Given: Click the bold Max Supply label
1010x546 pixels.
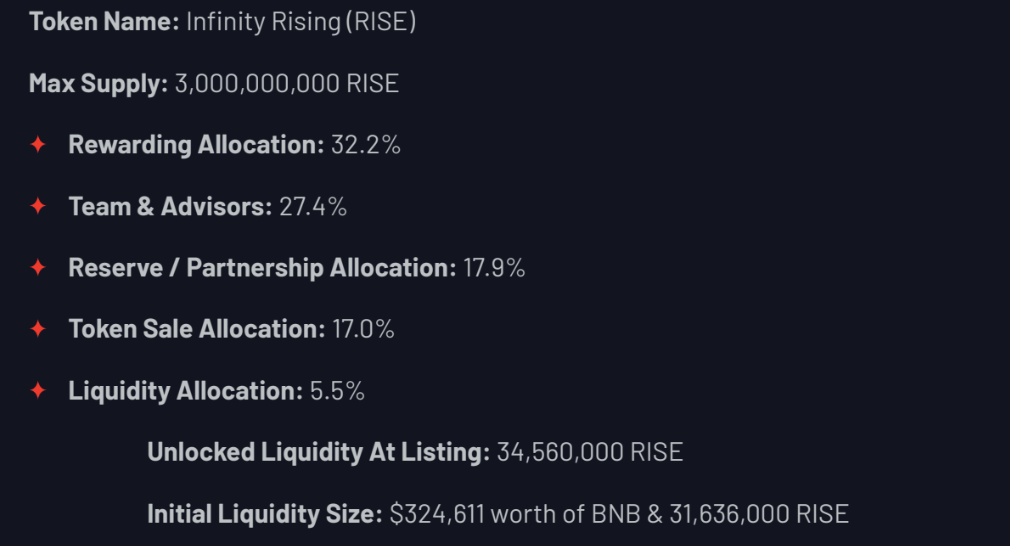Looking at the screenshot, I should pos(98,83).
